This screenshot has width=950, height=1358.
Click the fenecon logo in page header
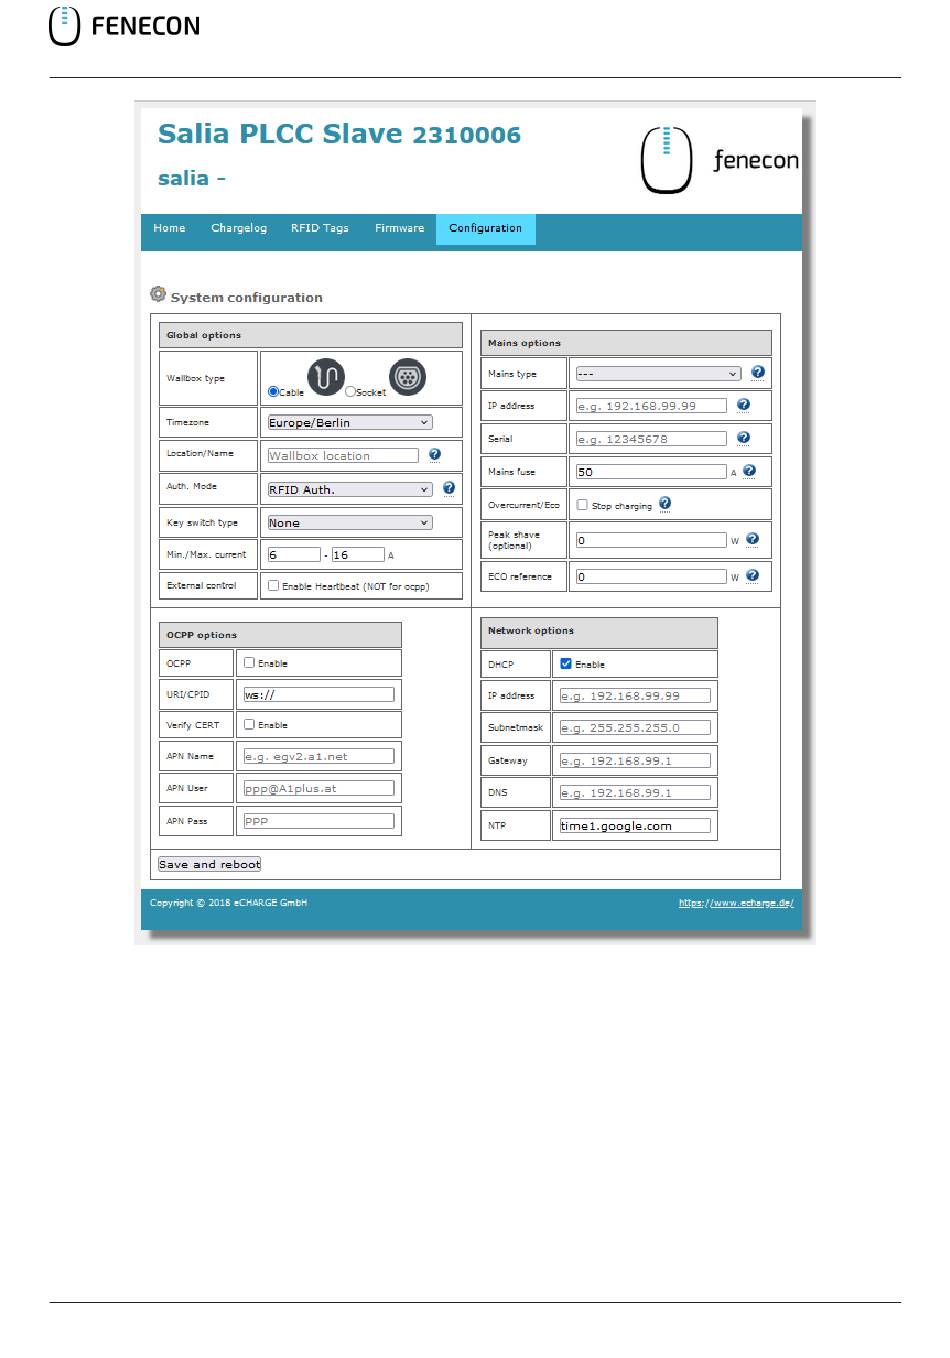[719, 160]
